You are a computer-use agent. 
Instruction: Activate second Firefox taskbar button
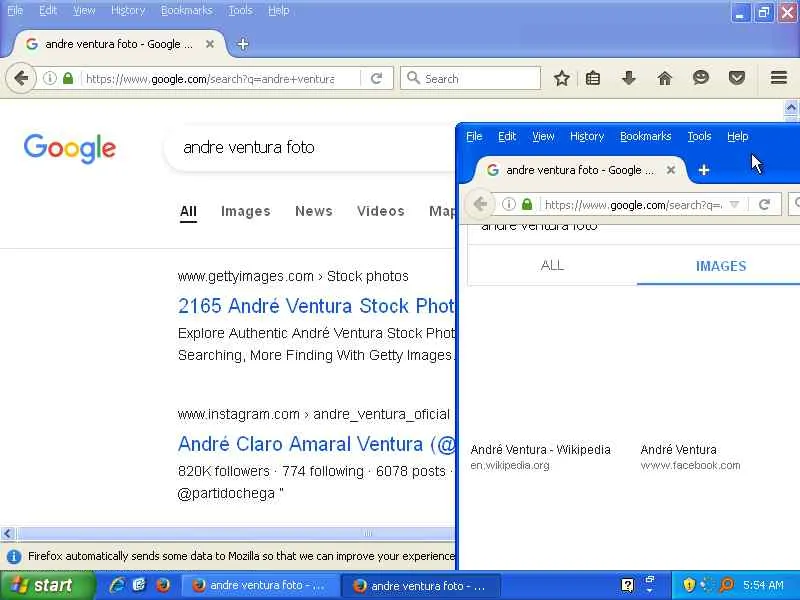(x=421, y=586)
